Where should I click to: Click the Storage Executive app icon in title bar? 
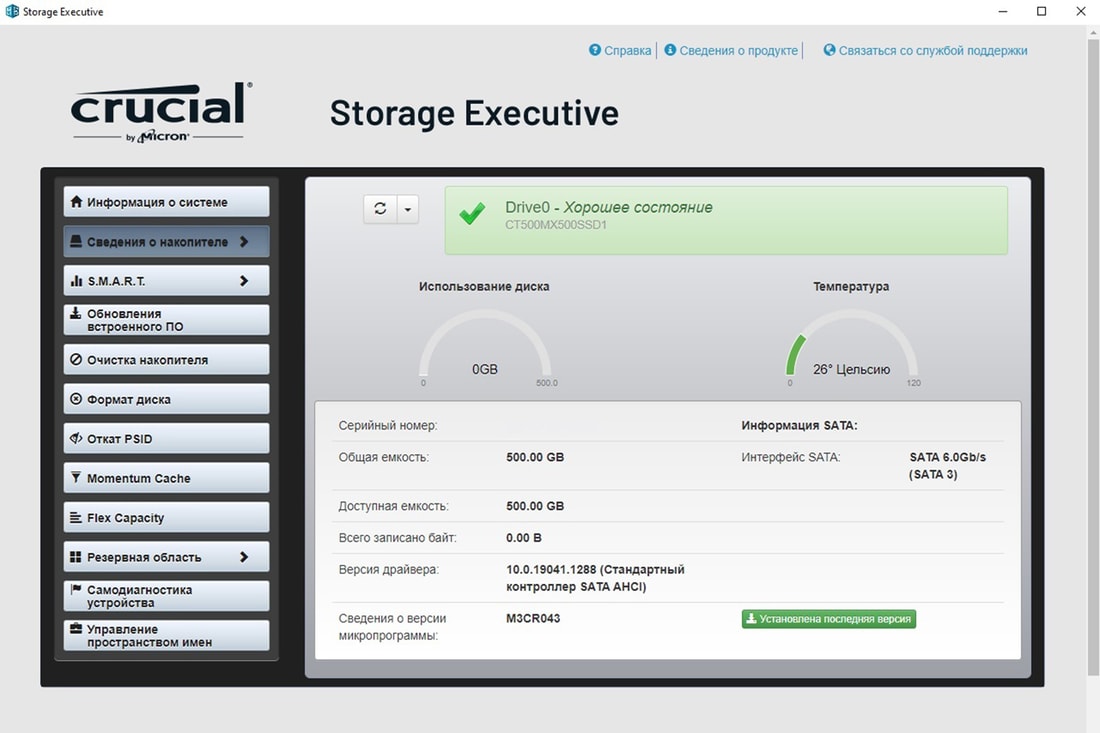coord(12,11)
